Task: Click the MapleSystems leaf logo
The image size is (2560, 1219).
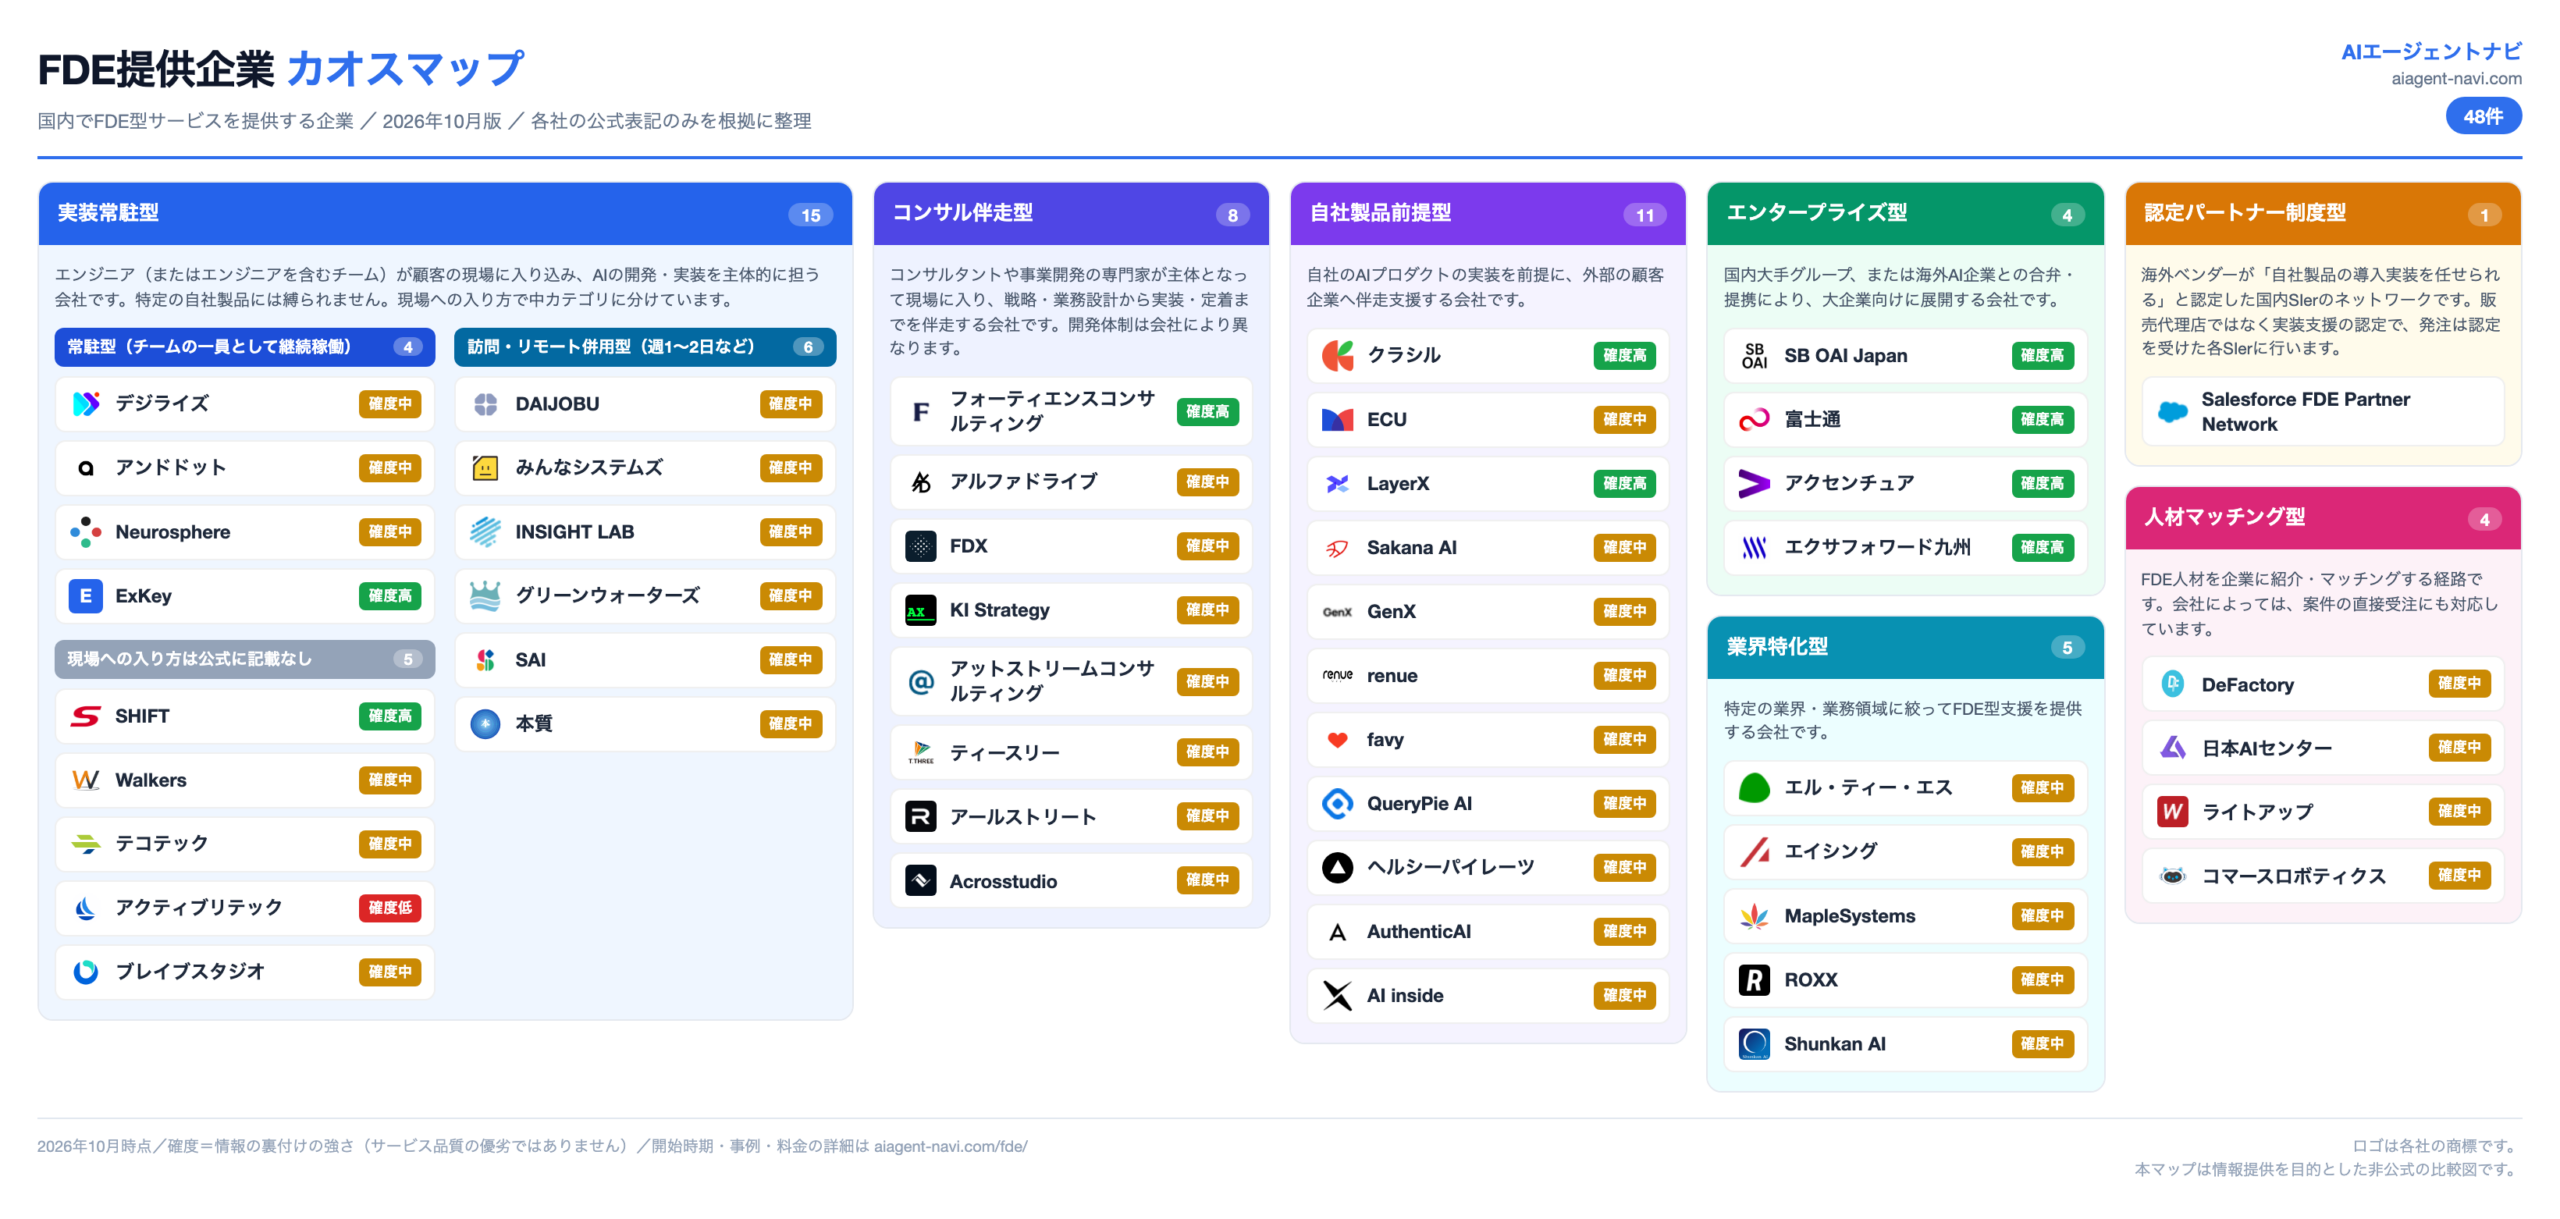Action: (1755, 916)
